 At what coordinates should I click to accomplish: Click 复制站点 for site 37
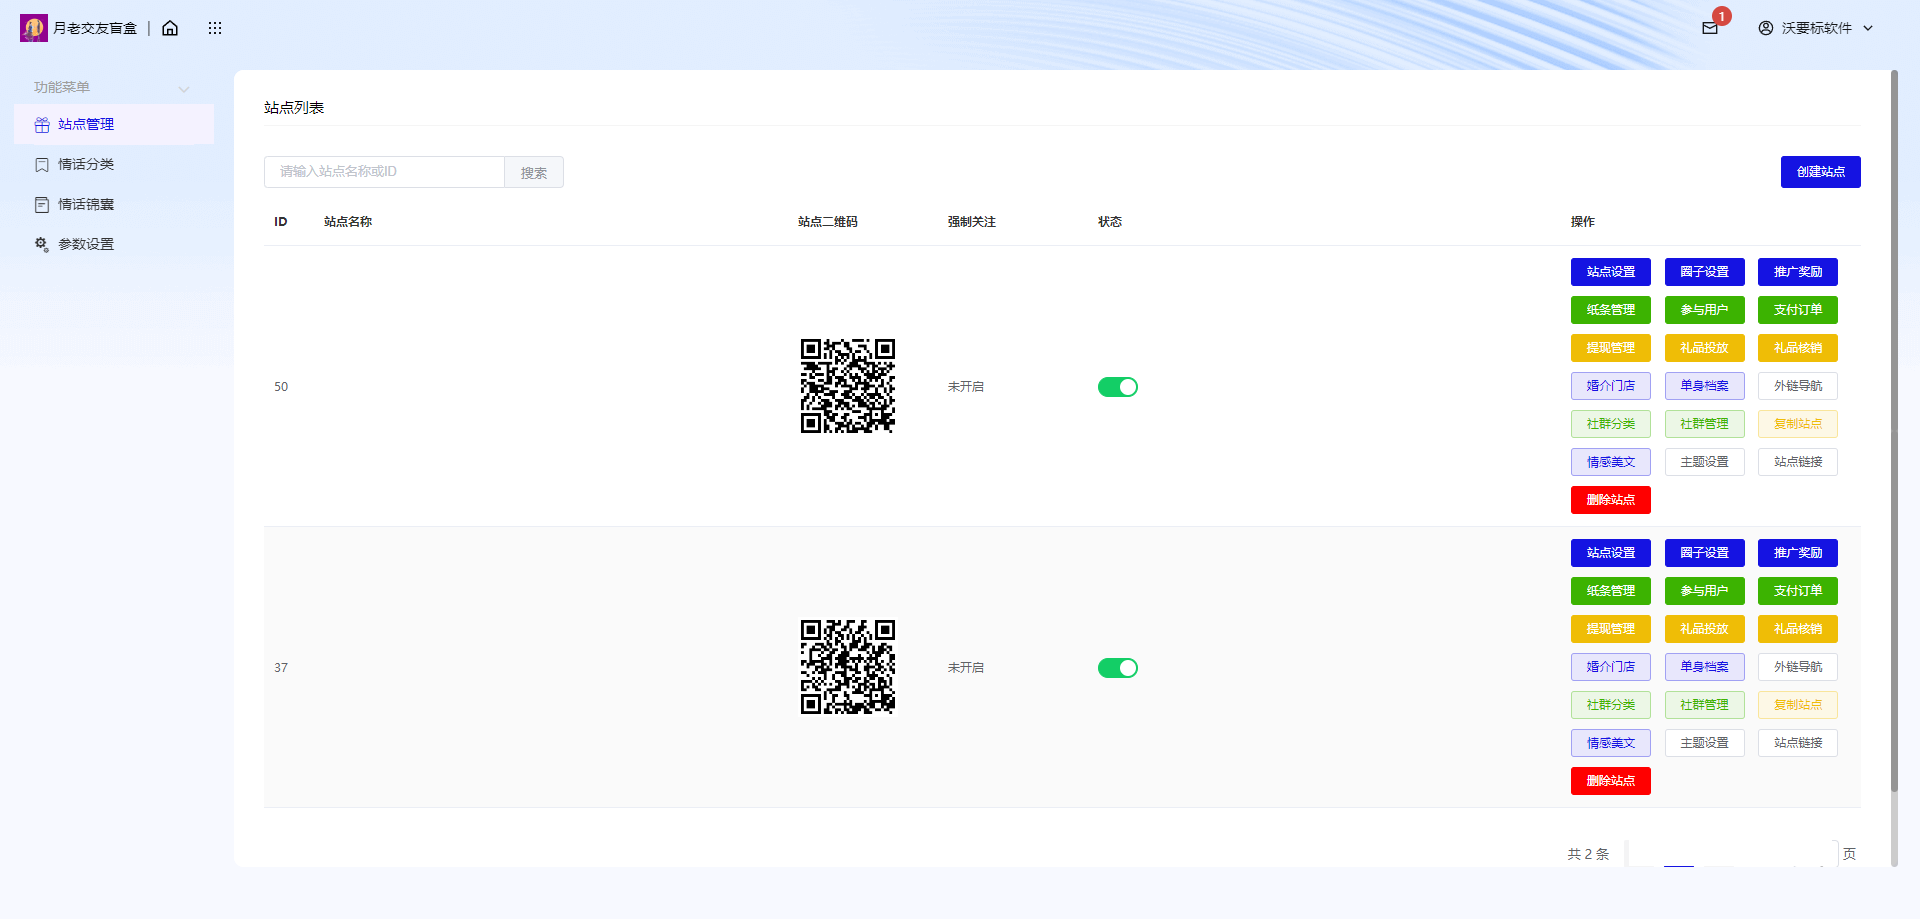tap(1798, 705)
